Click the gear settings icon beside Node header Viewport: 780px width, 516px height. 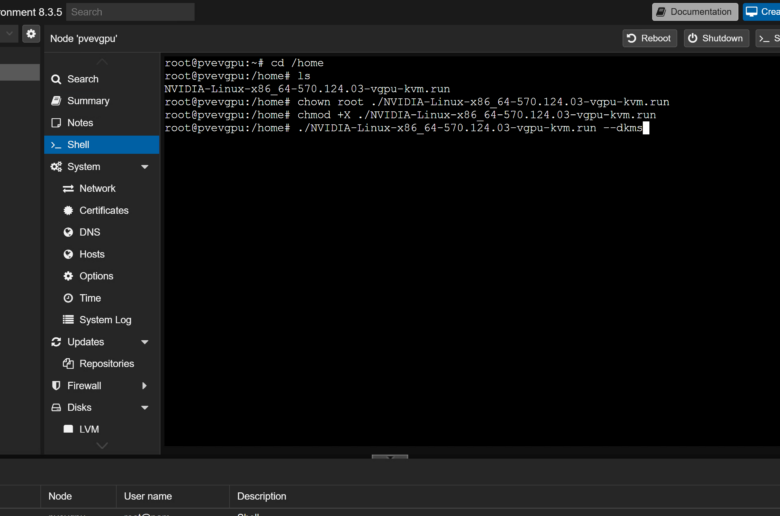click(x=31, y=34)
